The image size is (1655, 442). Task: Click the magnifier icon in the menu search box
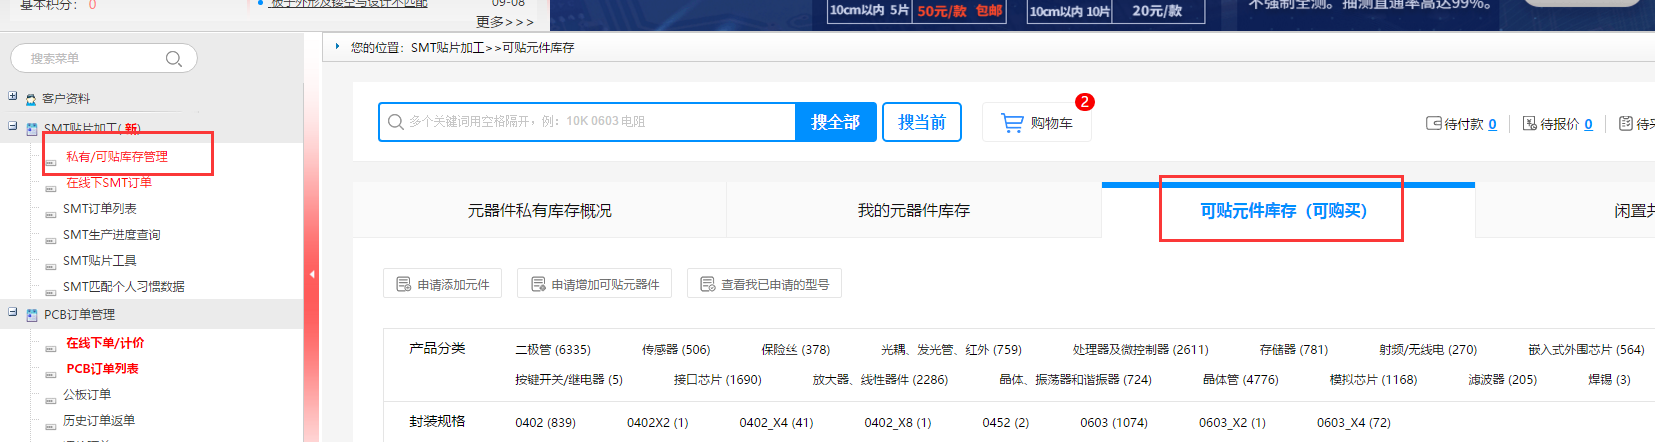point(173,59)
